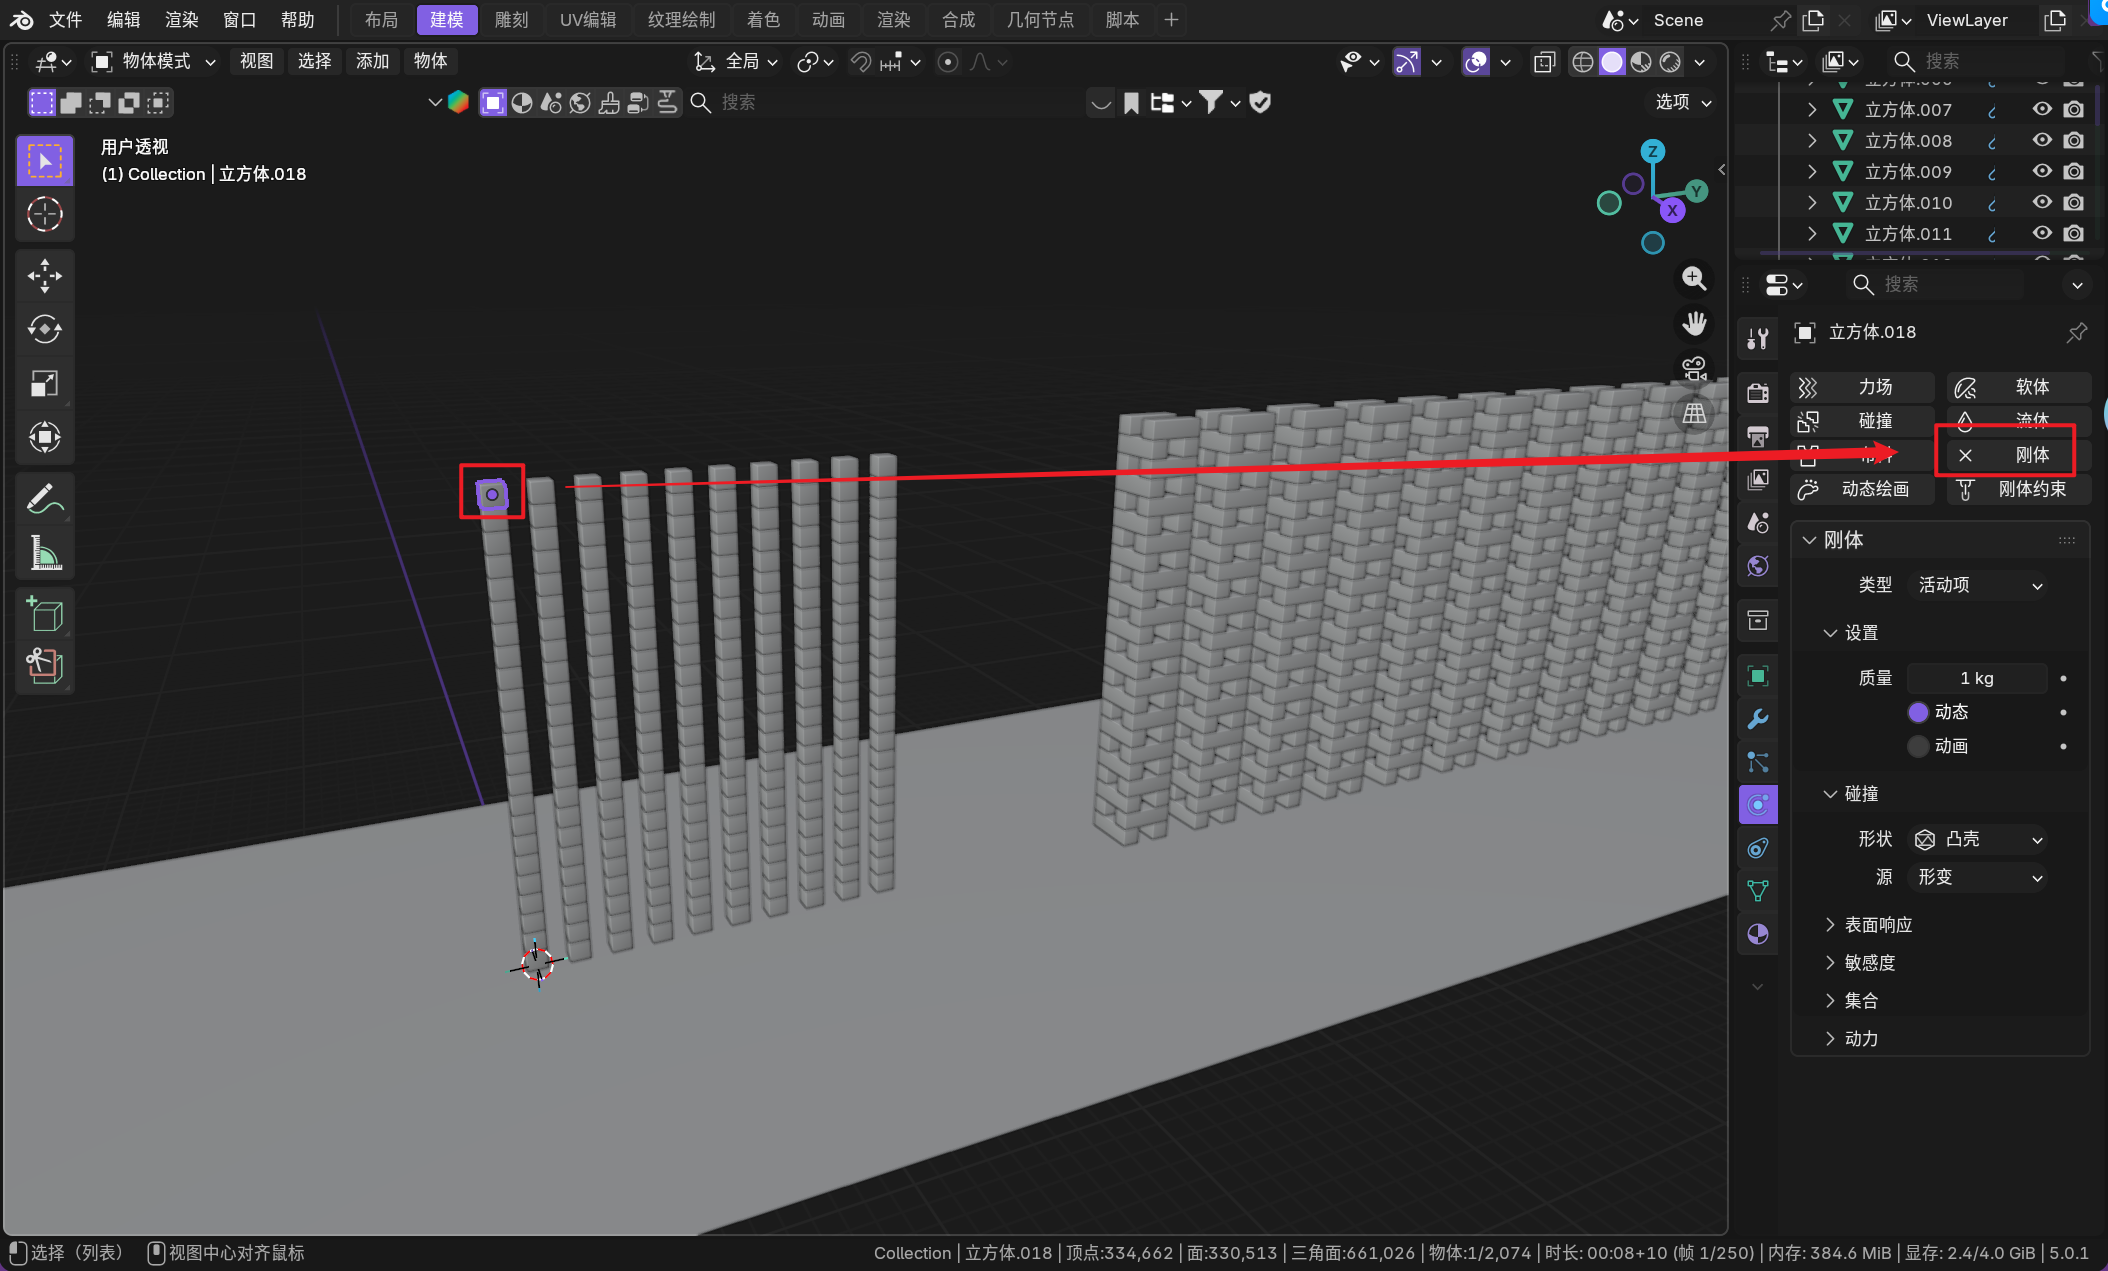The height and width of the screenshot is (1271, 2108).
Task: Disable the 动态 checkbox
Action: pyautogui.click(x=1917, y=712)
